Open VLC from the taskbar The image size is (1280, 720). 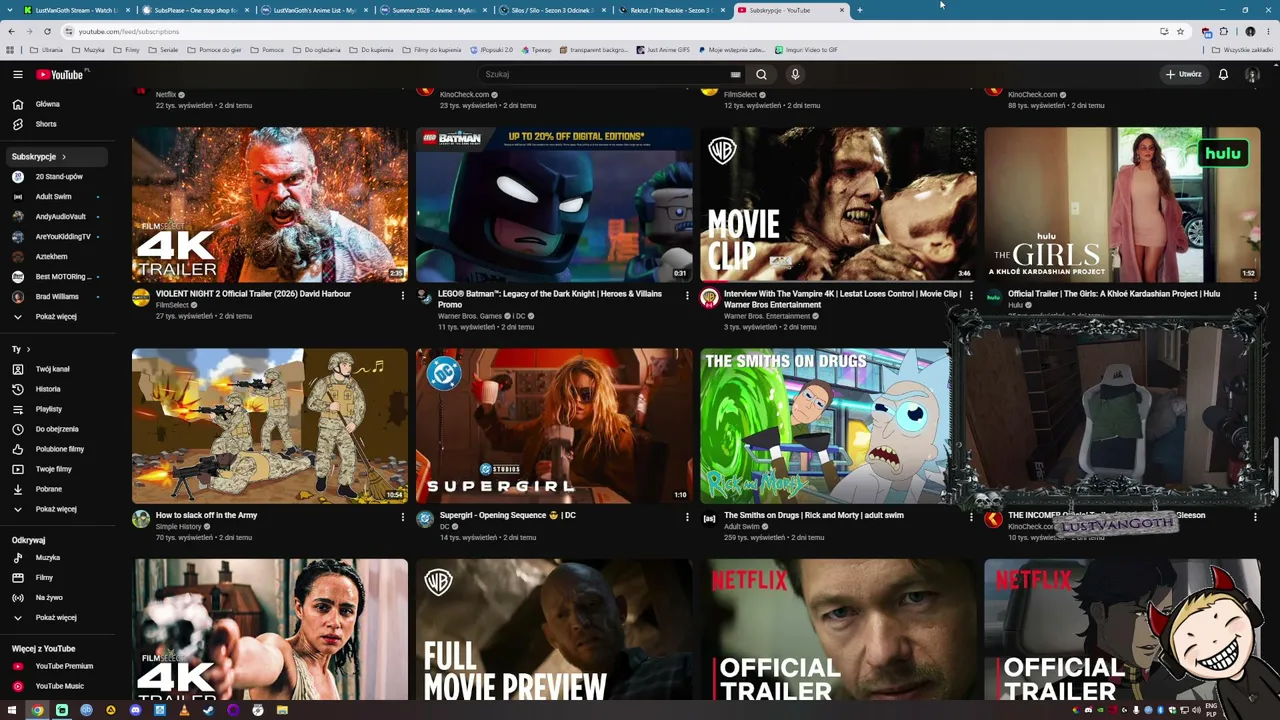pos(184,710)
